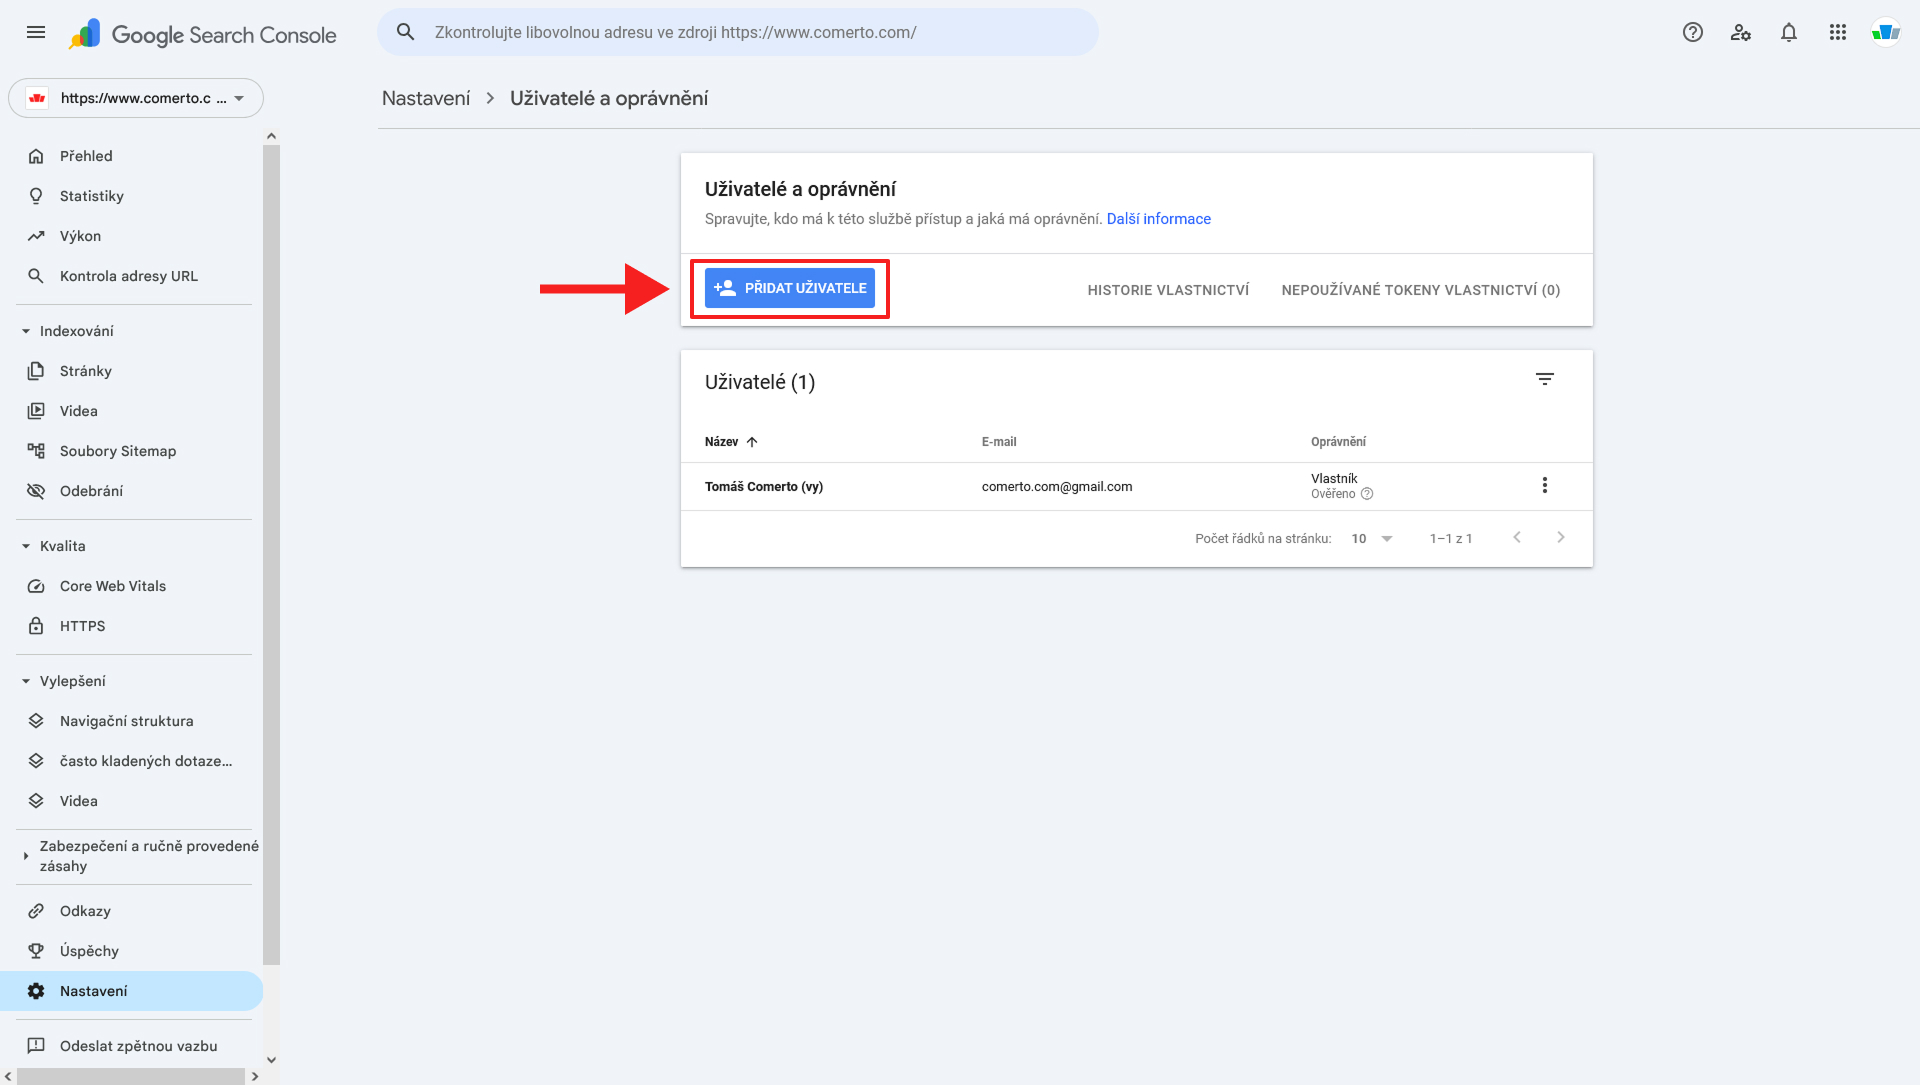Open the Google apps grid

click(1837, 33)
